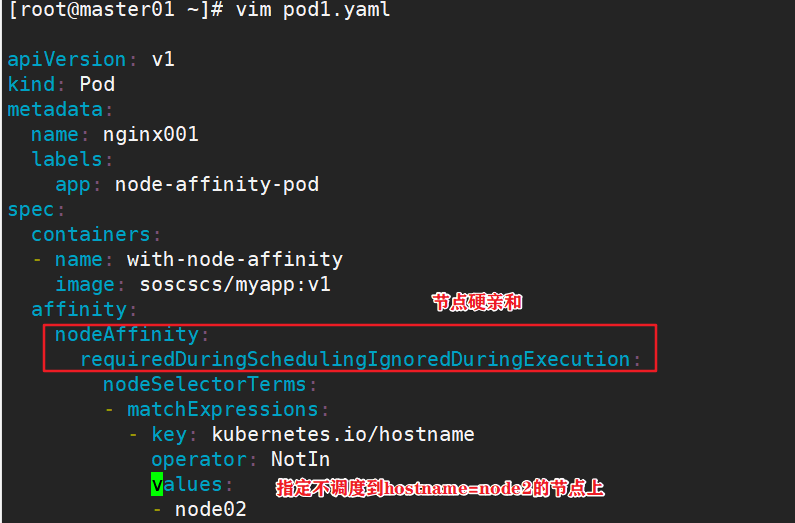Click the 'labels' key text

(x=67, y=159)
